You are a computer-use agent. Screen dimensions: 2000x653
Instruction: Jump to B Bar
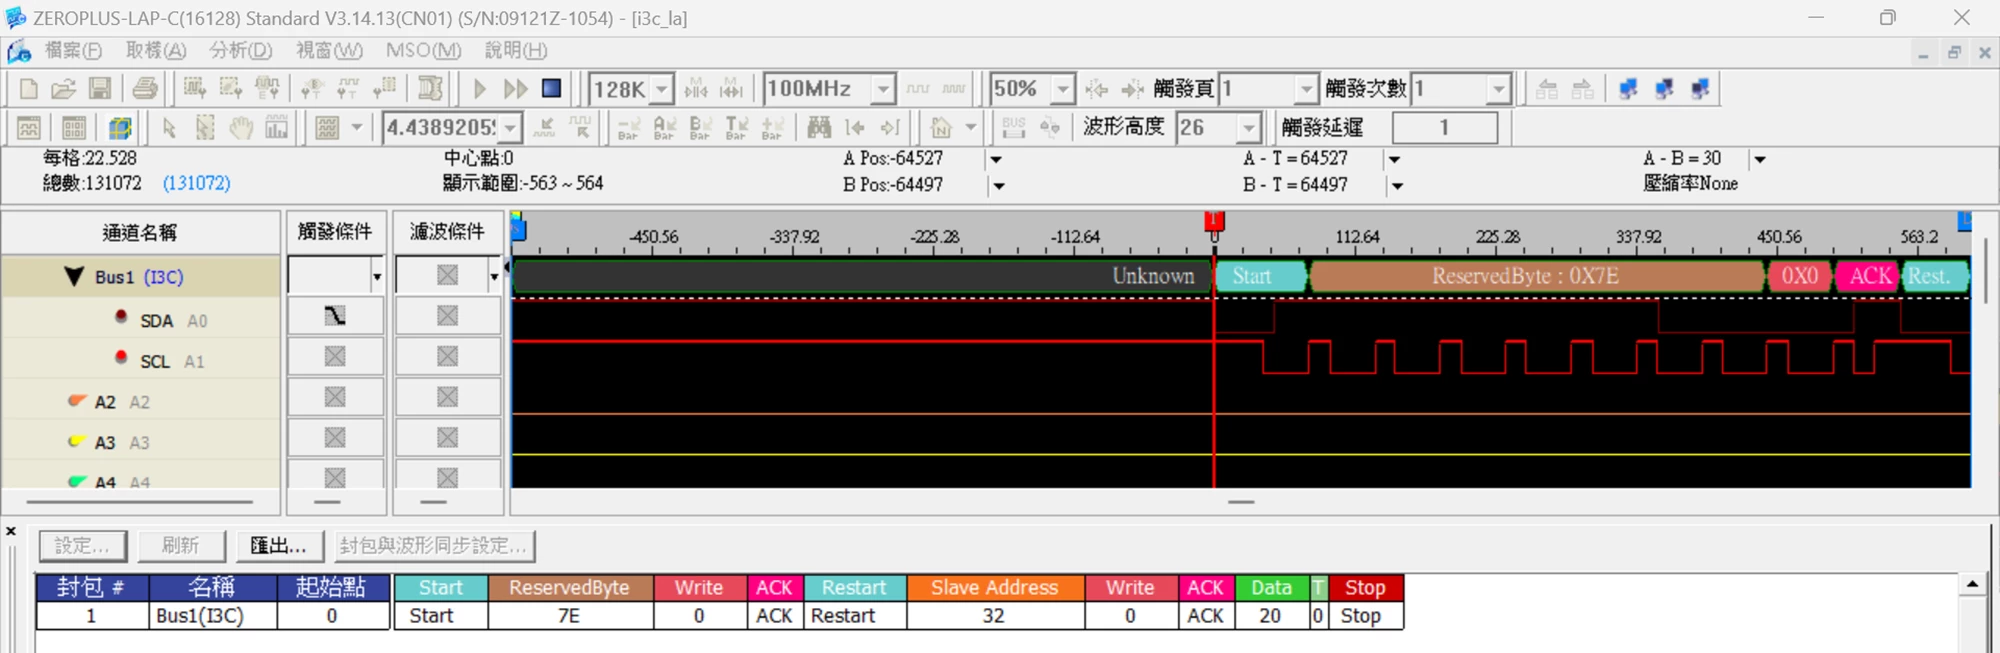[x=700, y=128]
